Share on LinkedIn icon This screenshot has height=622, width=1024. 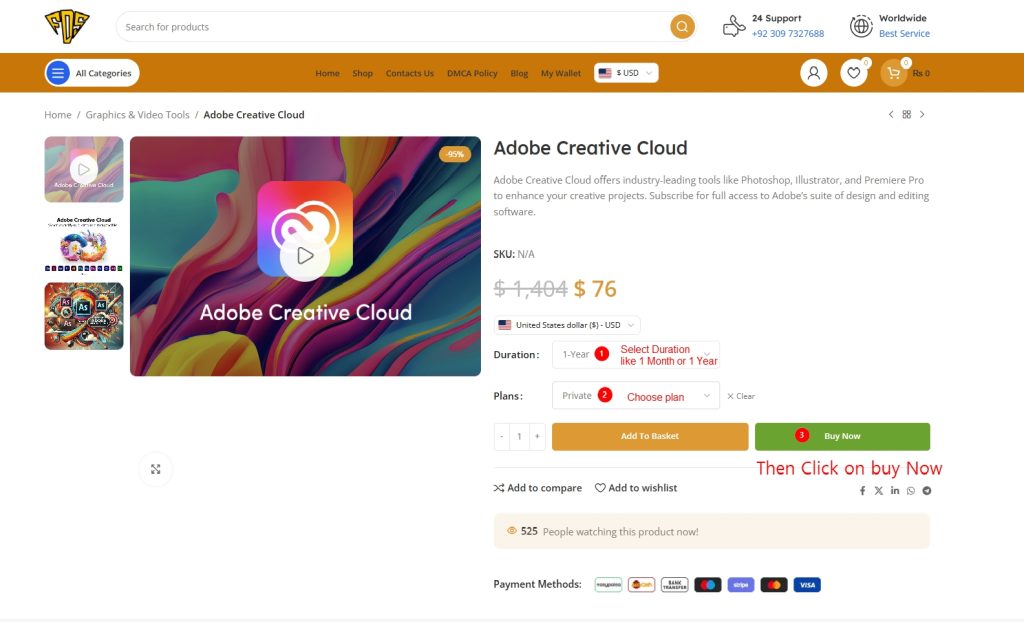895,491
